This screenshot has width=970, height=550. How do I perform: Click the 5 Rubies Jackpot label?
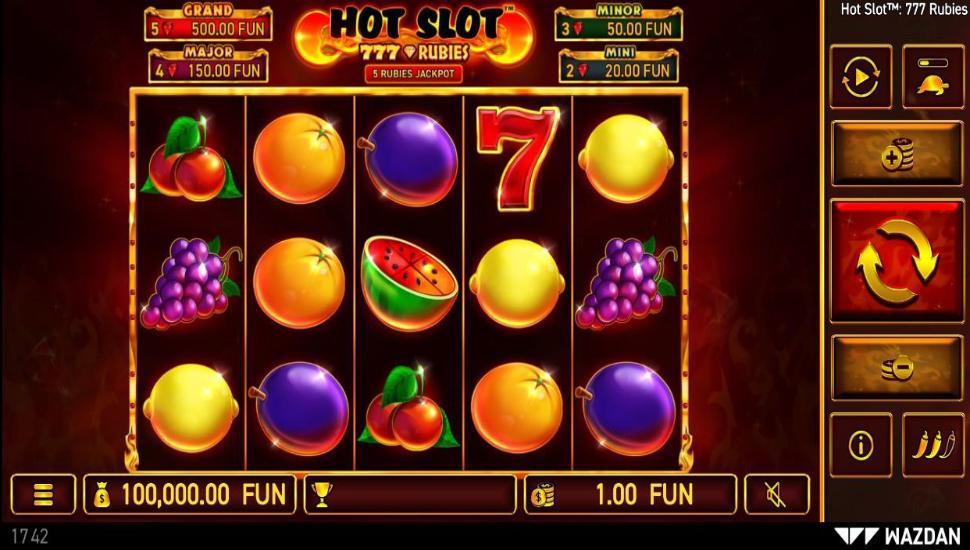[x=414, y=74]
